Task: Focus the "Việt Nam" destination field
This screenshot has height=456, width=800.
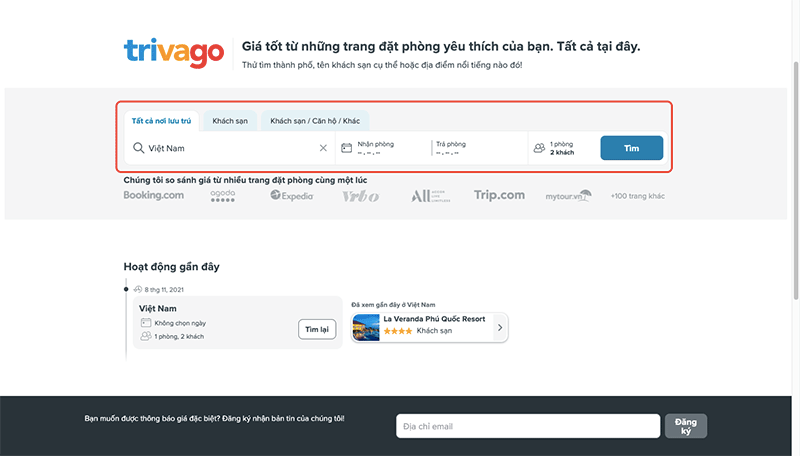Action: [230, 148]
